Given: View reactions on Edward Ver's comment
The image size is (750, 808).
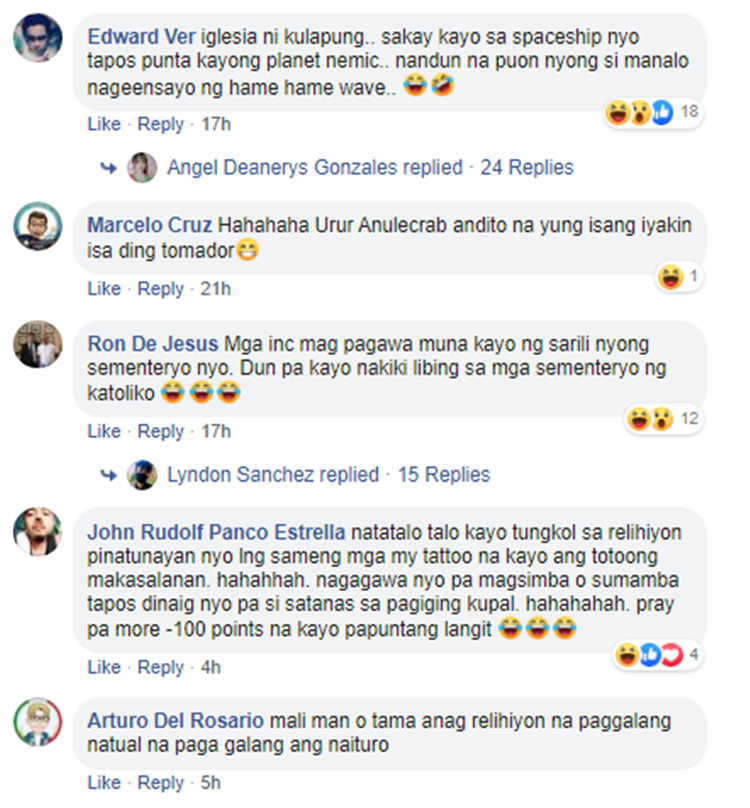Looking at the screenshot, I should (x=653, y=112).
